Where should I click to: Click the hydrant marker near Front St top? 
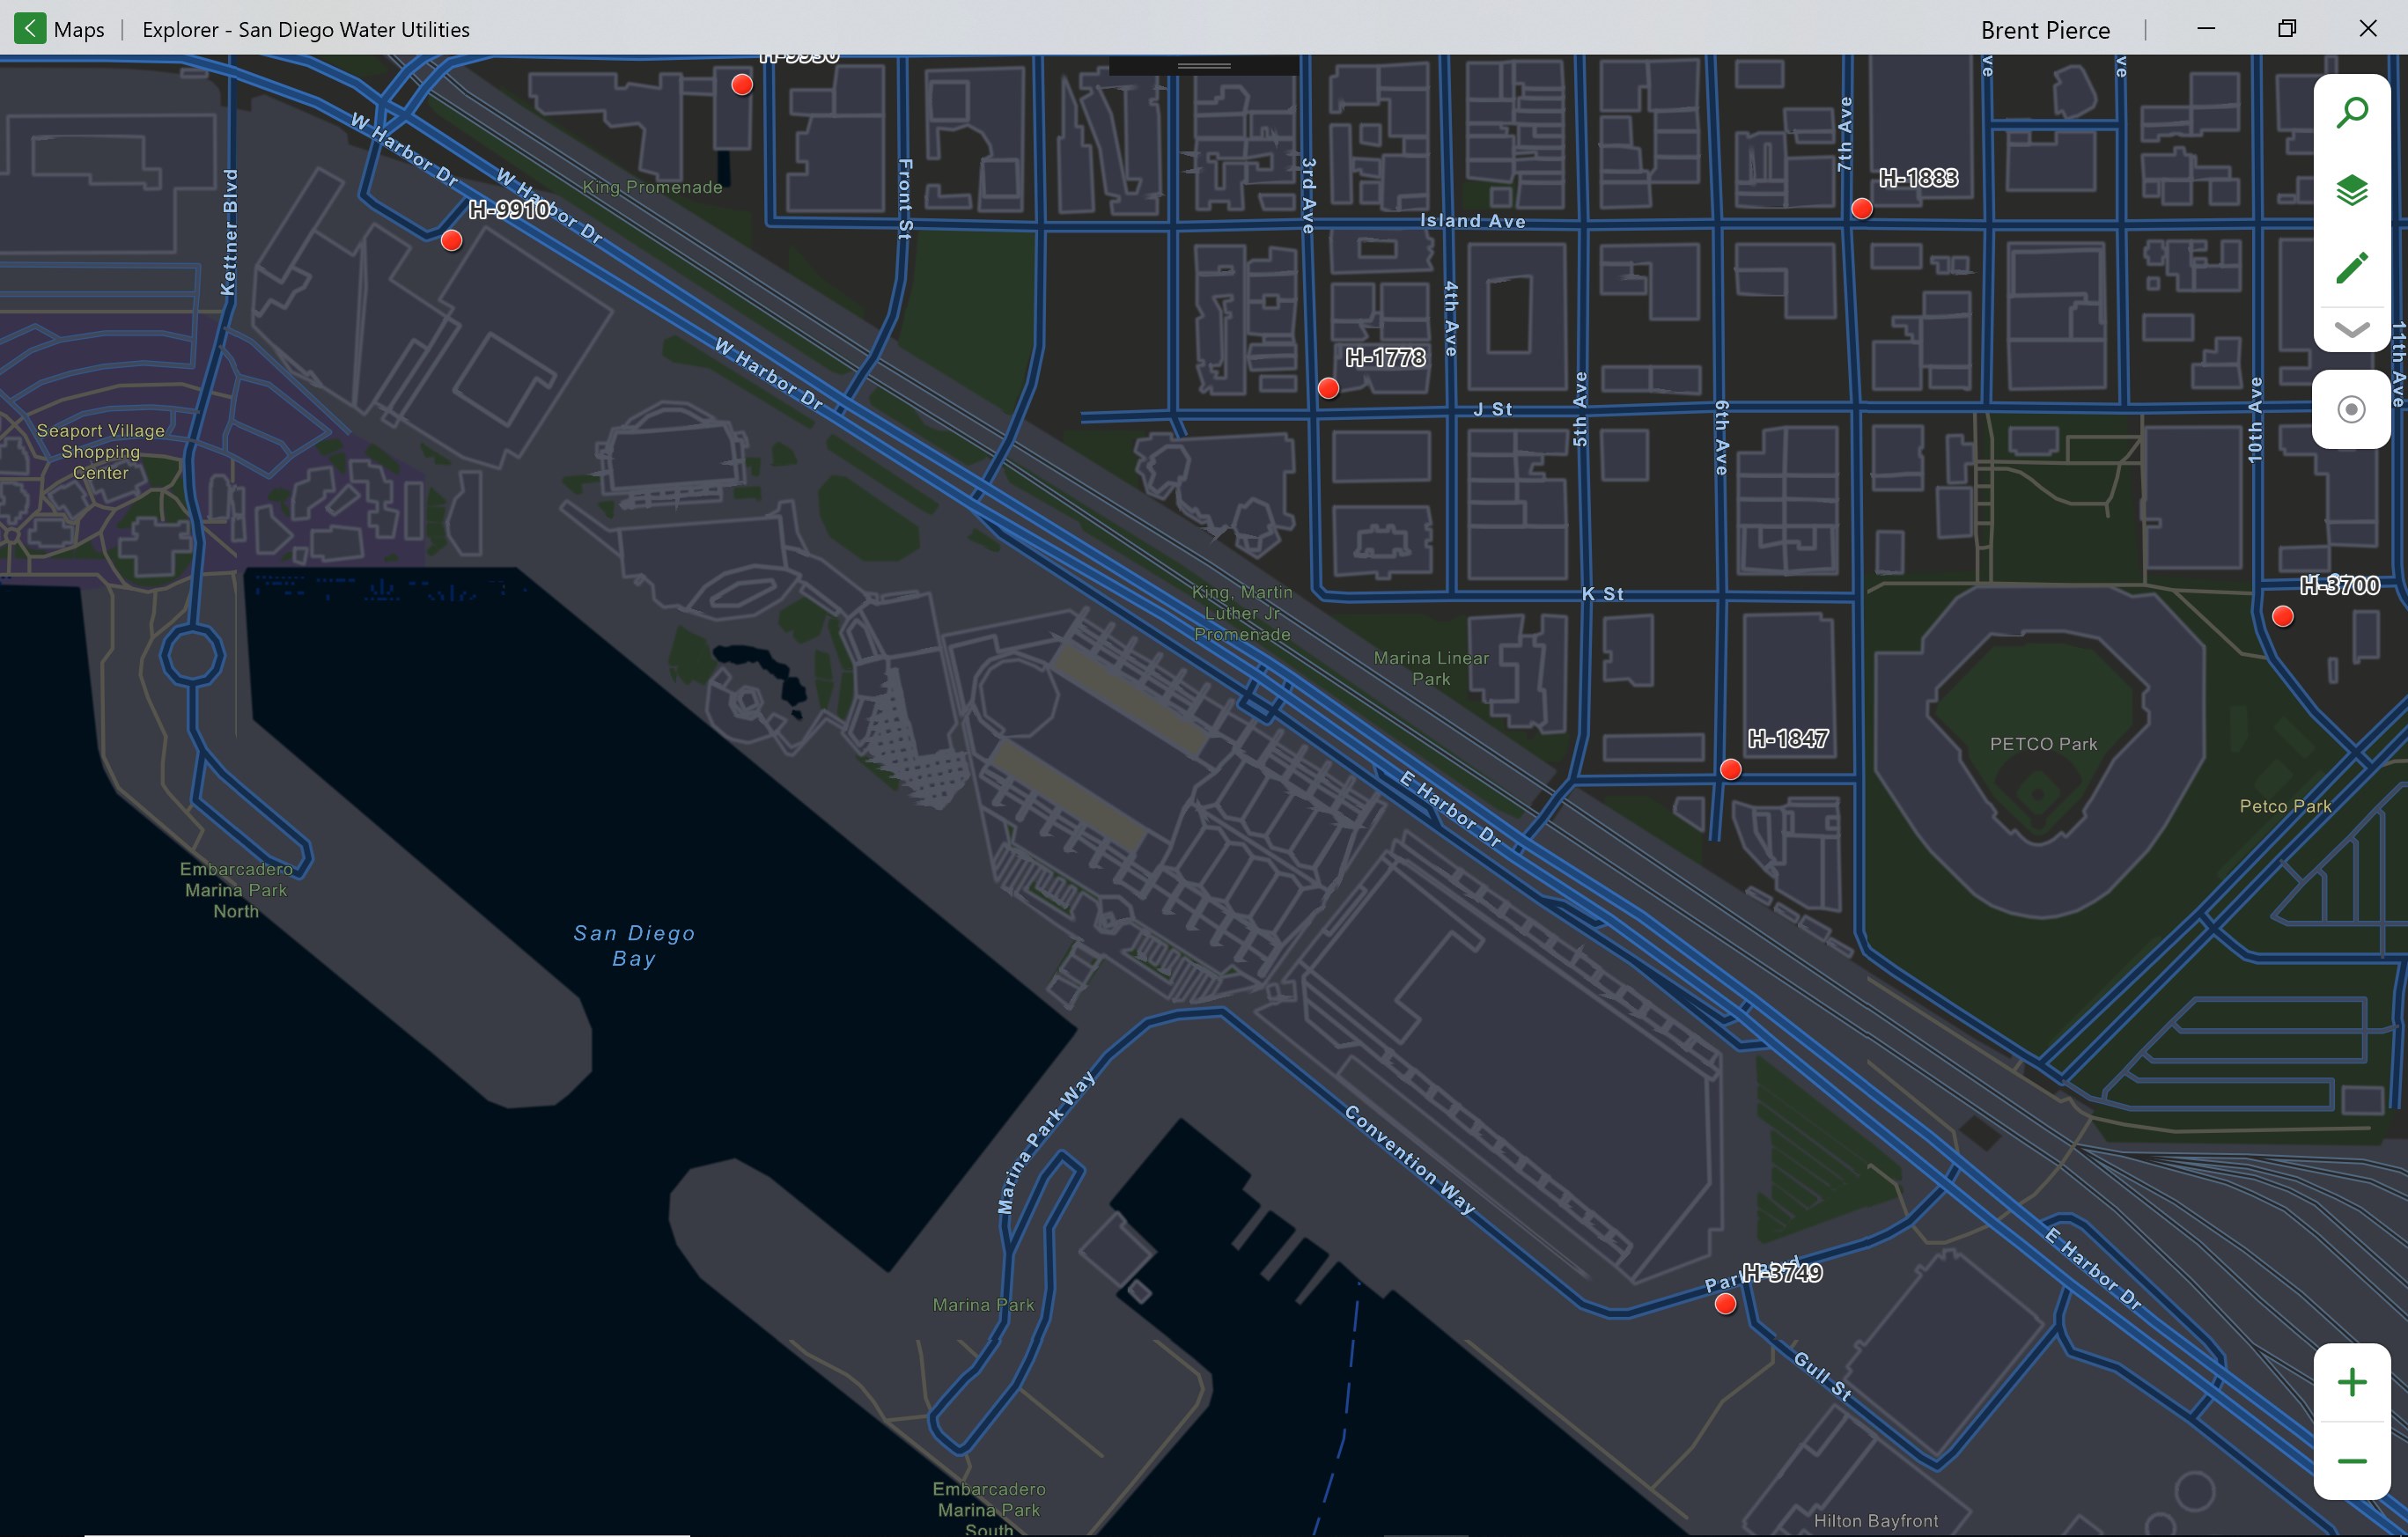point(742,85)
